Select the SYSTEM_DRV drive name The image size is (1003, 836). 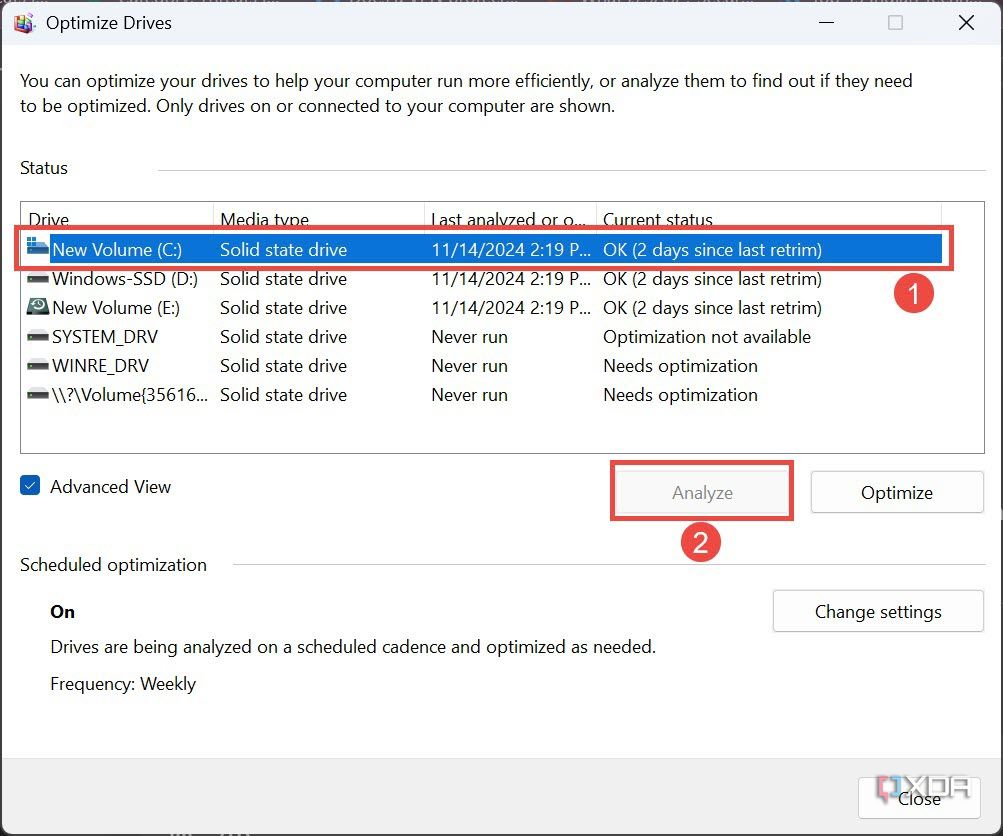105,337
